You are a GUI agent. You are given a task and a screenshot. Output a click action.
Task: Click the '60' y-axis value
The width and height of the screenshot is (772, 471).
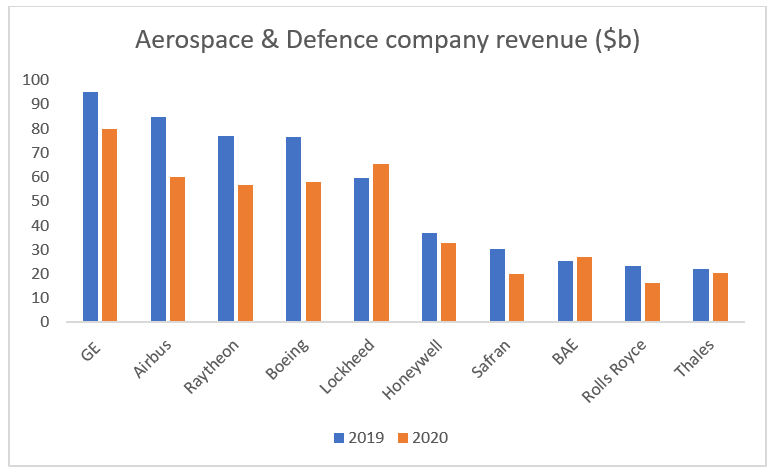[x=40, y=177]
